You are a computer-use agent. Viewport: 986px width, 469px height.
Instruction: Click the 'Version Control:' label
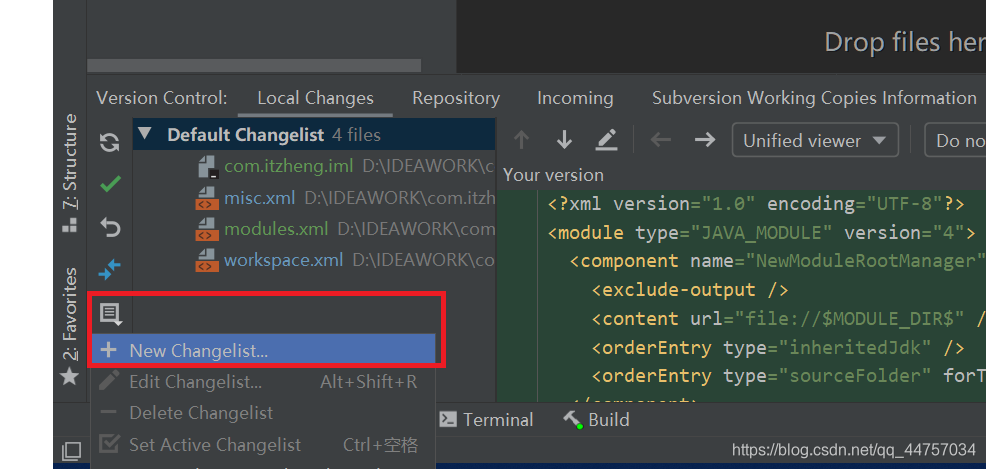[x=162, y=99]
